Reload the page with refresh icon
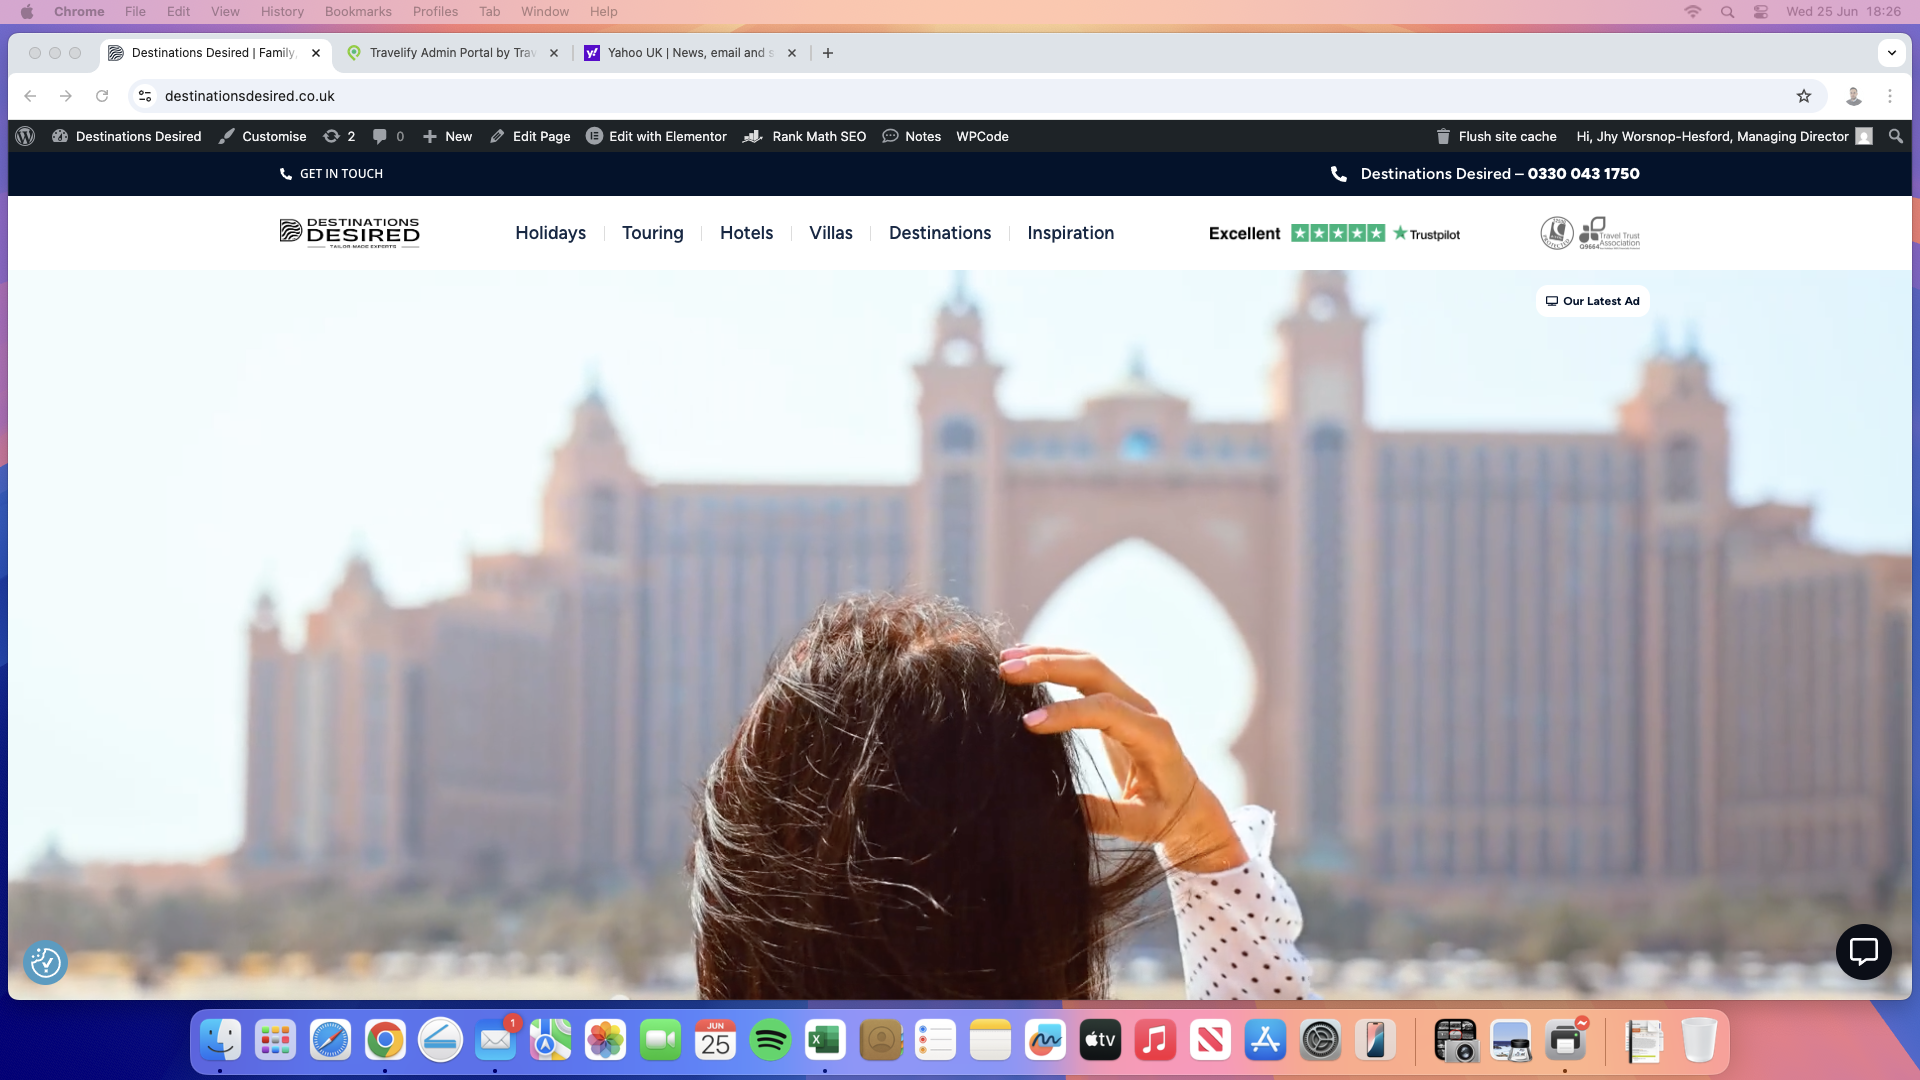 [102, 96]
